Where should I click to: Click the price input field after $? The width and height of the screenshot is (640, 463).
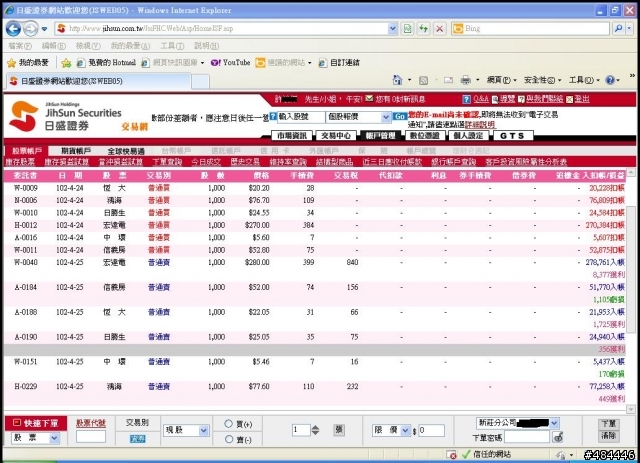click(x=431, y=430)
